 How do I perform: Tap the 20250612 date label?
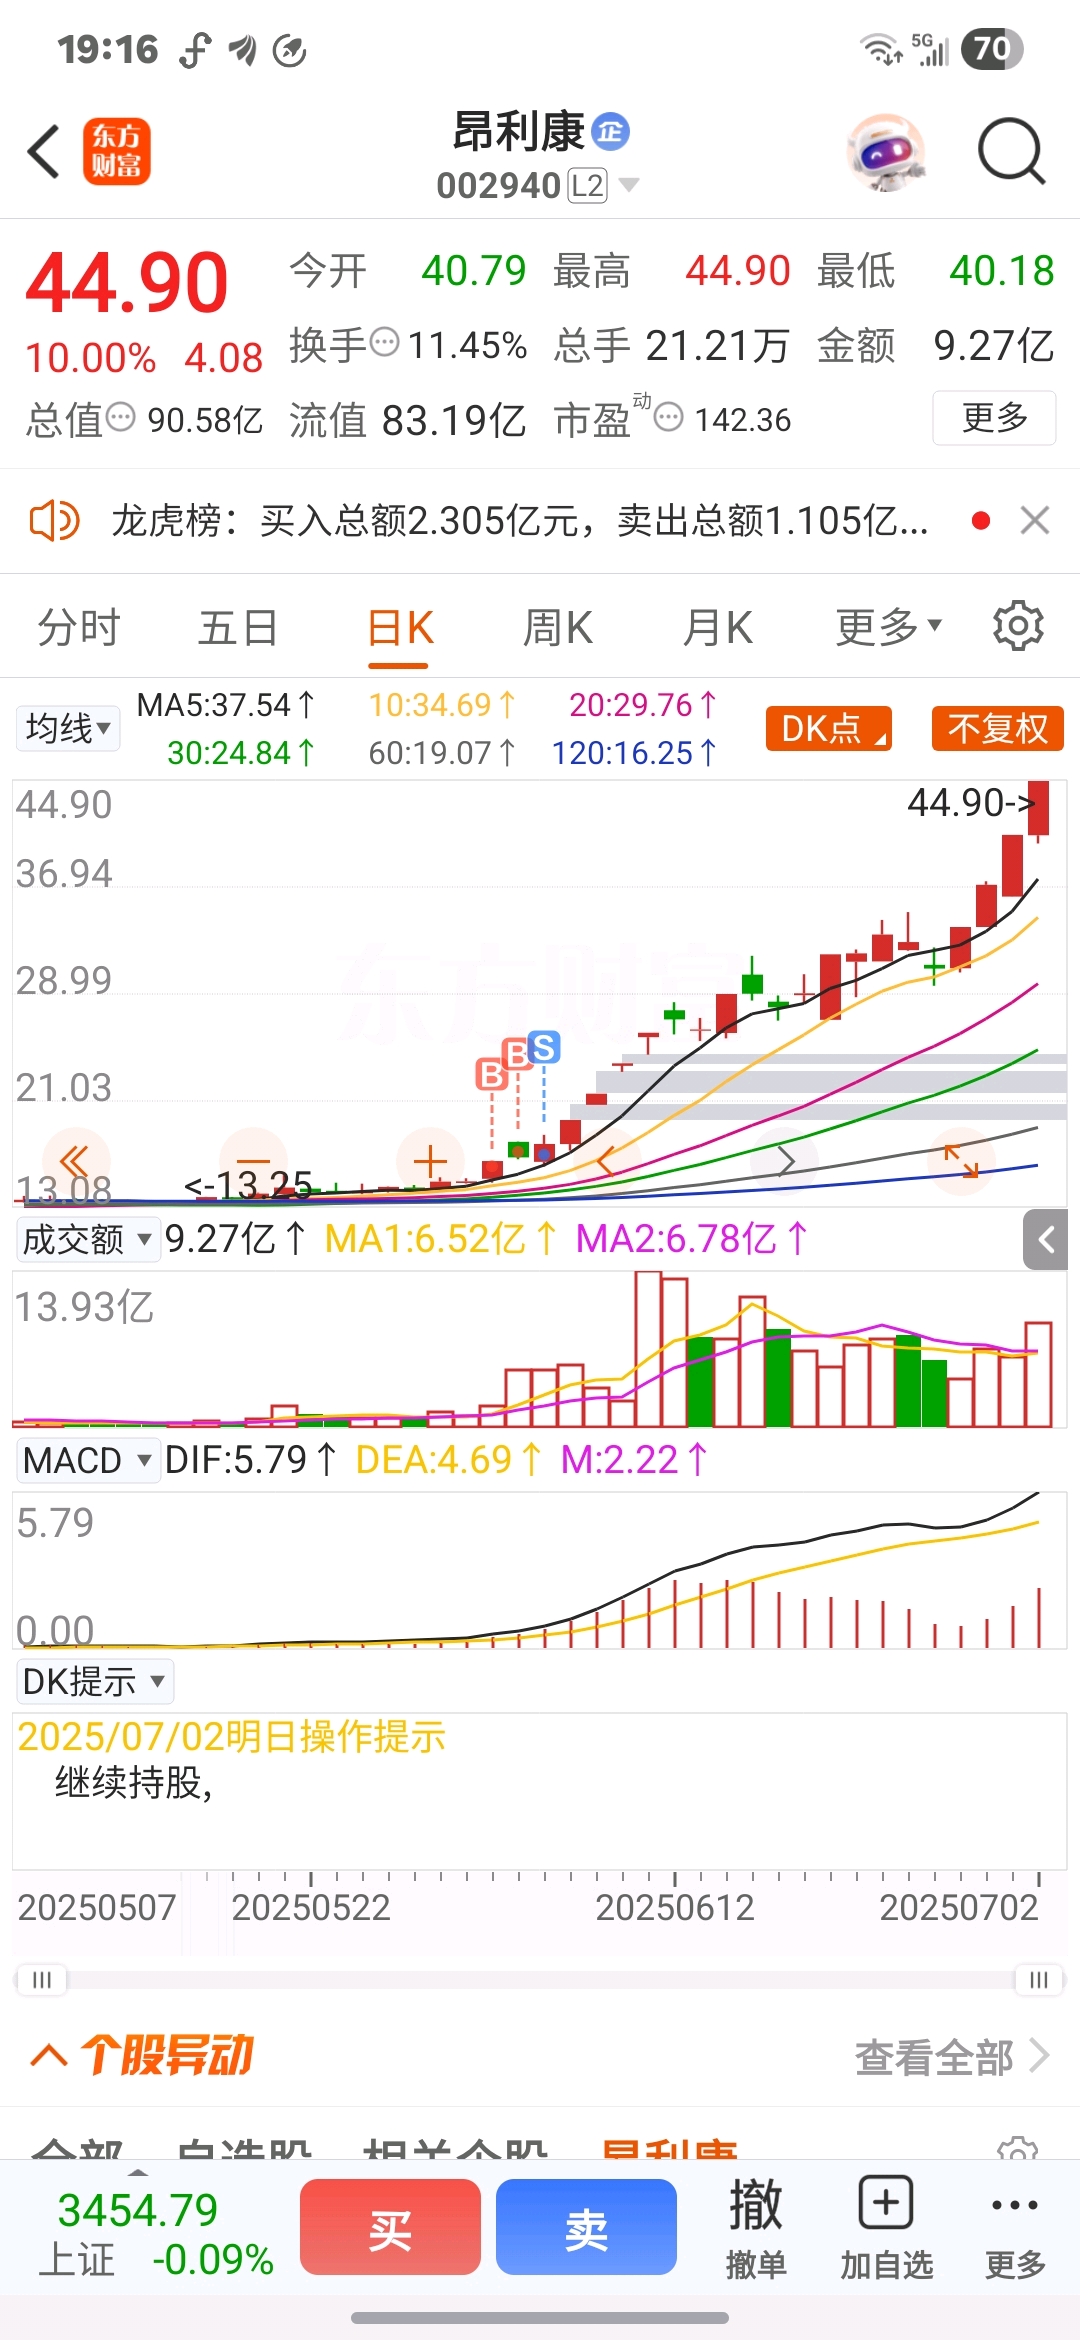(675, 1908)
